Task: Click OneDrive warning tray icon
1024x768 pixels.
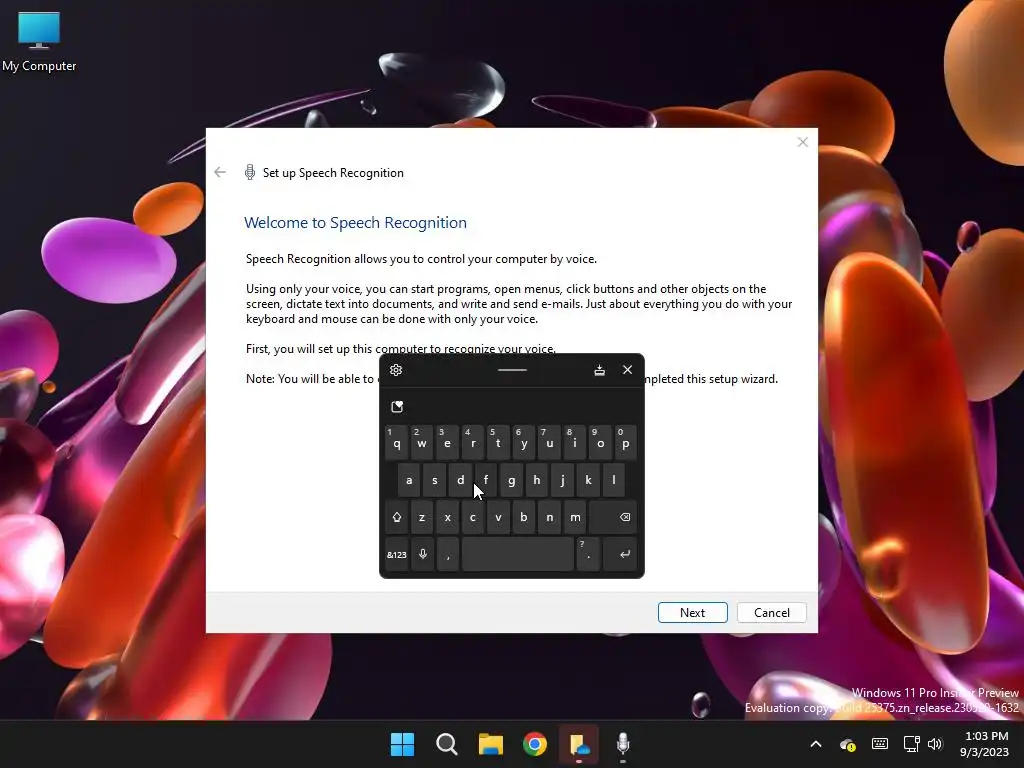Action: pos(848,744)
